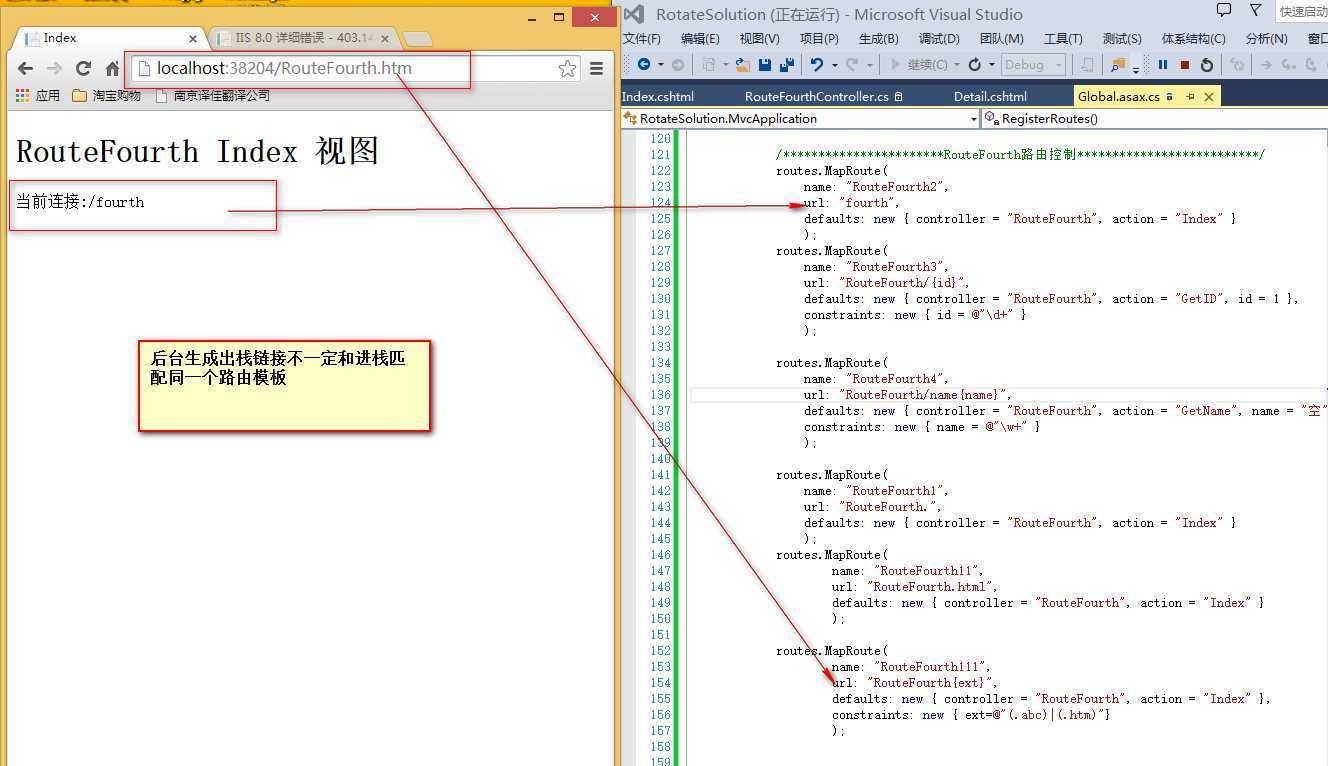This screenshot has width=1328, height=766.
Task: Open the 文件(F) menu in Visual Studio
Action: 641,38
